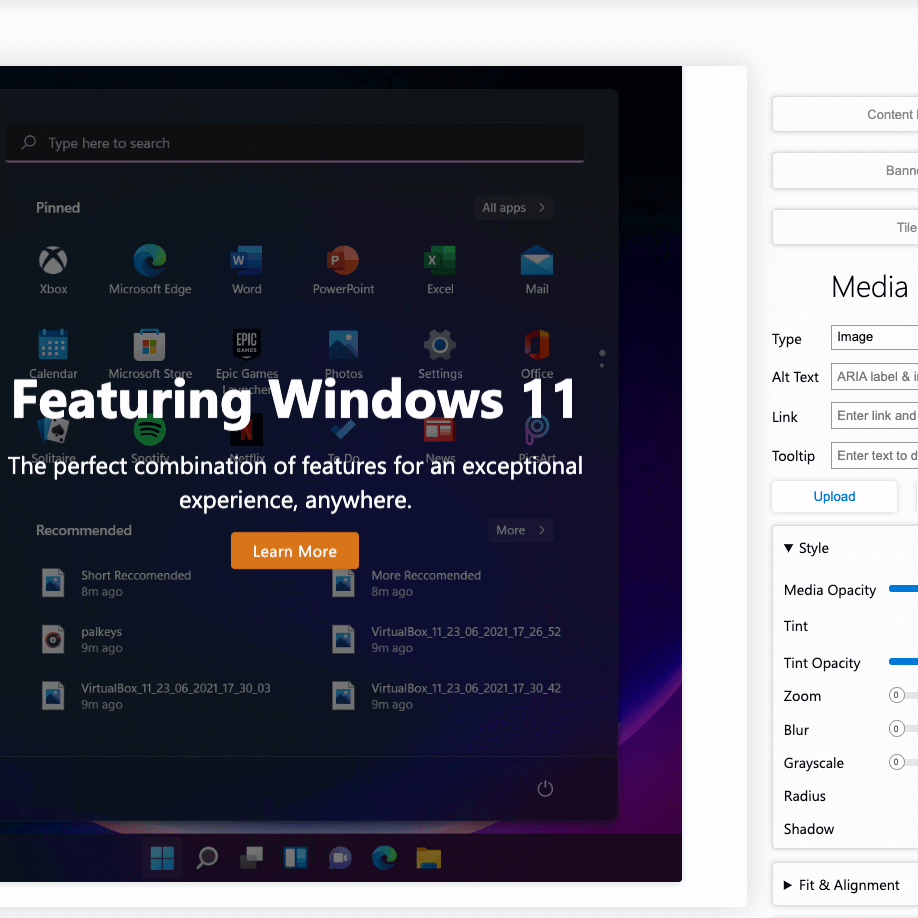Switch to the Content tab

pyautogui.click(x=846, y=114)
